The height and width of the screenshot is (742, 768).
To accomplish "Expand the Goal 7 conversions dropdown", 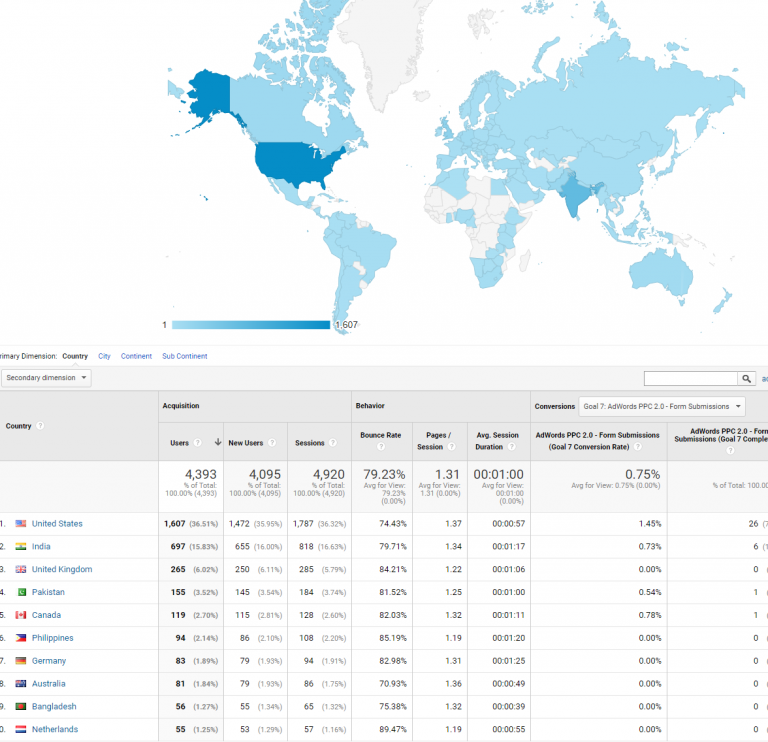I will (661, 406).
